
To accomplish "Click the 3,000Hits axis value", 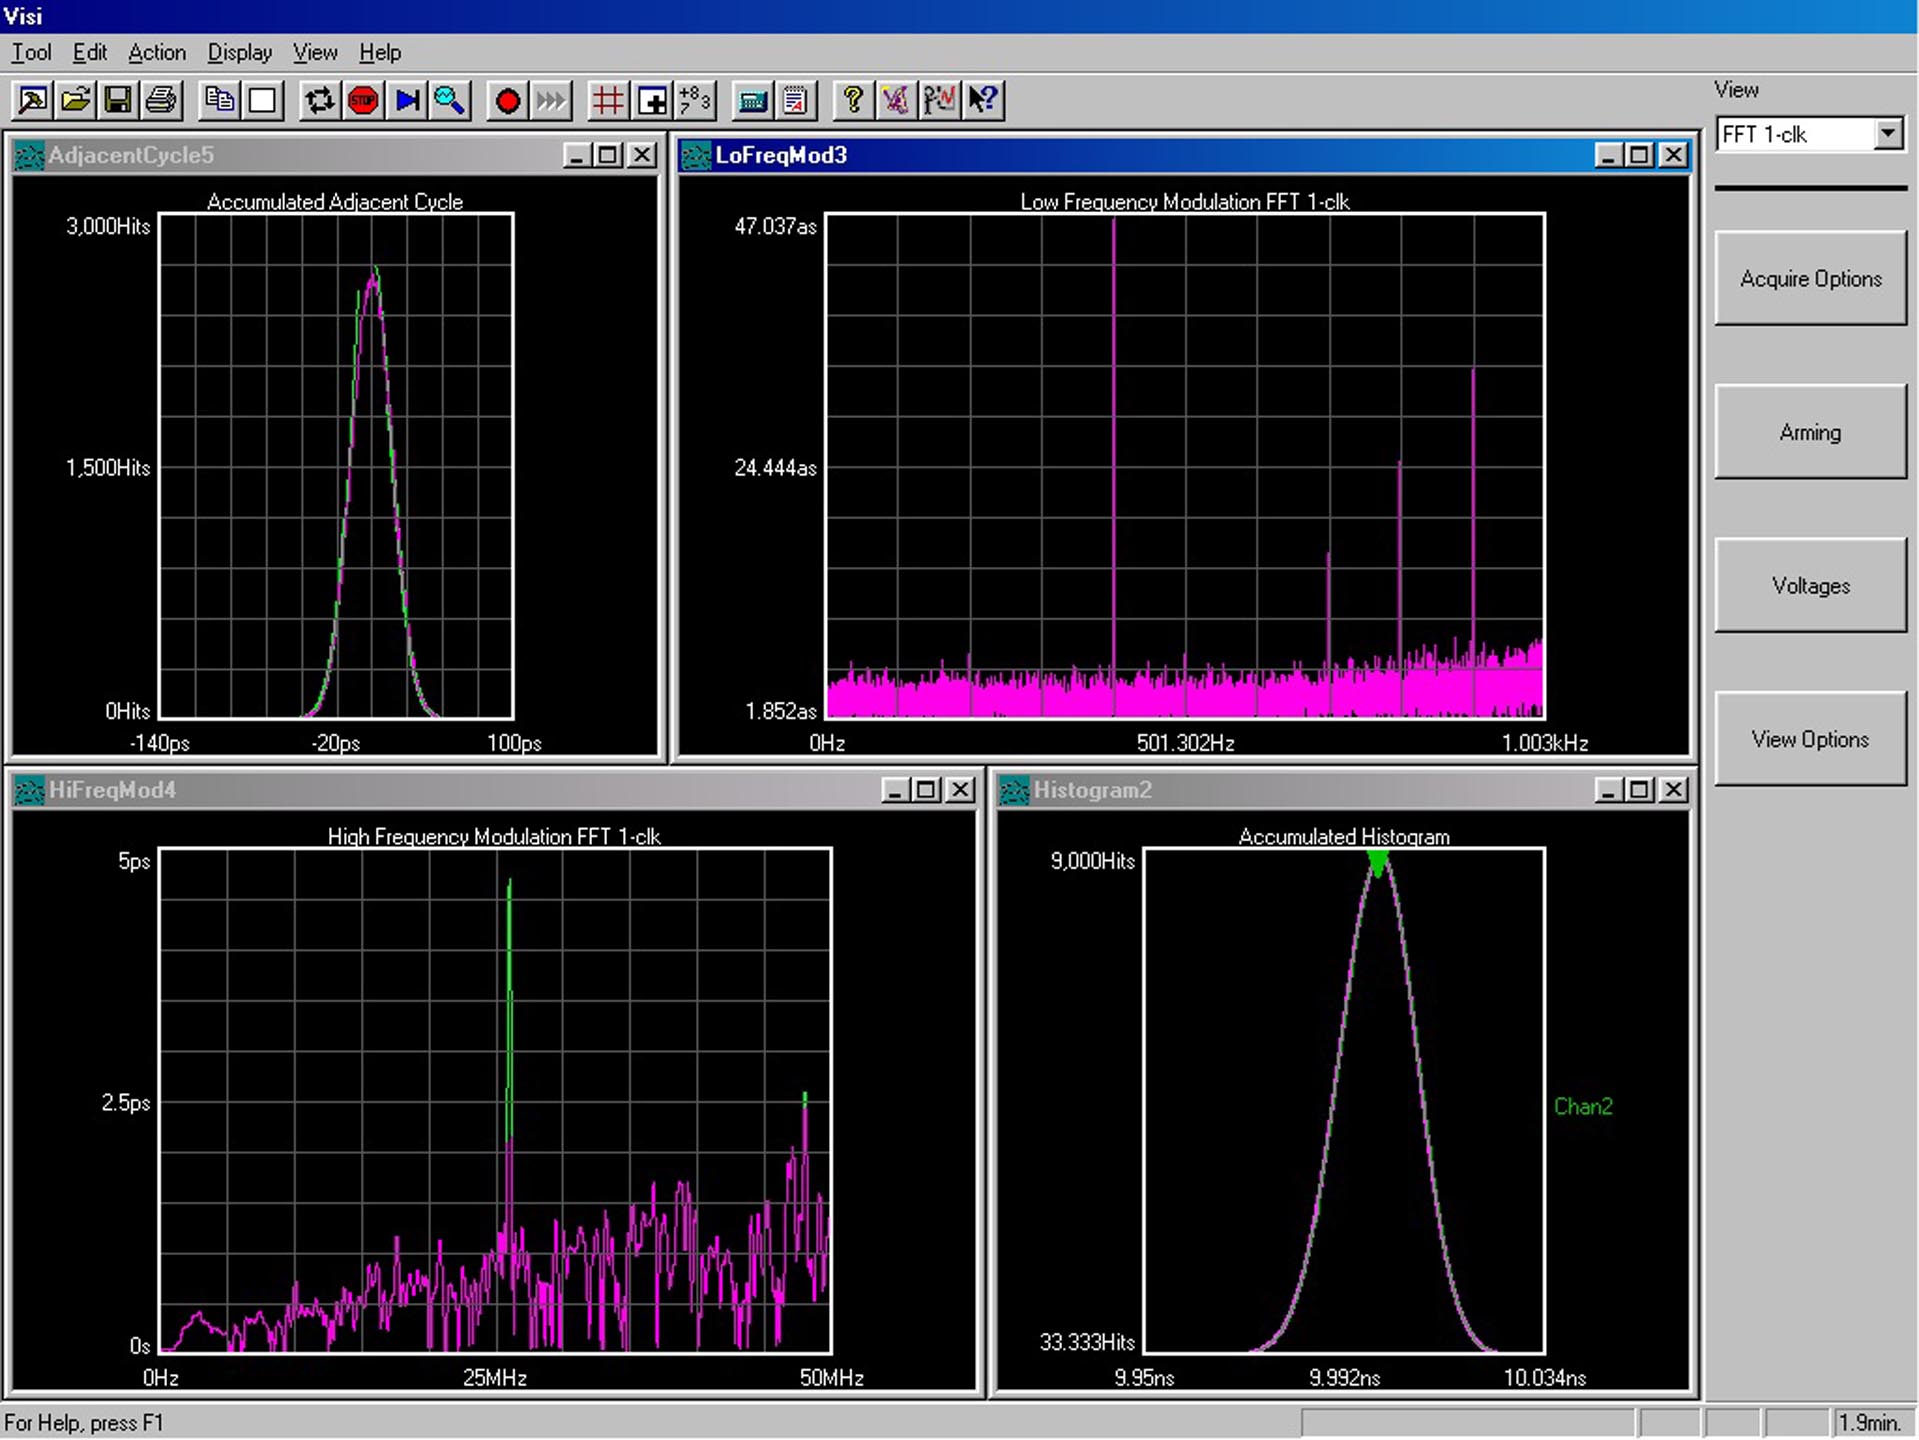I will (108, 226).
